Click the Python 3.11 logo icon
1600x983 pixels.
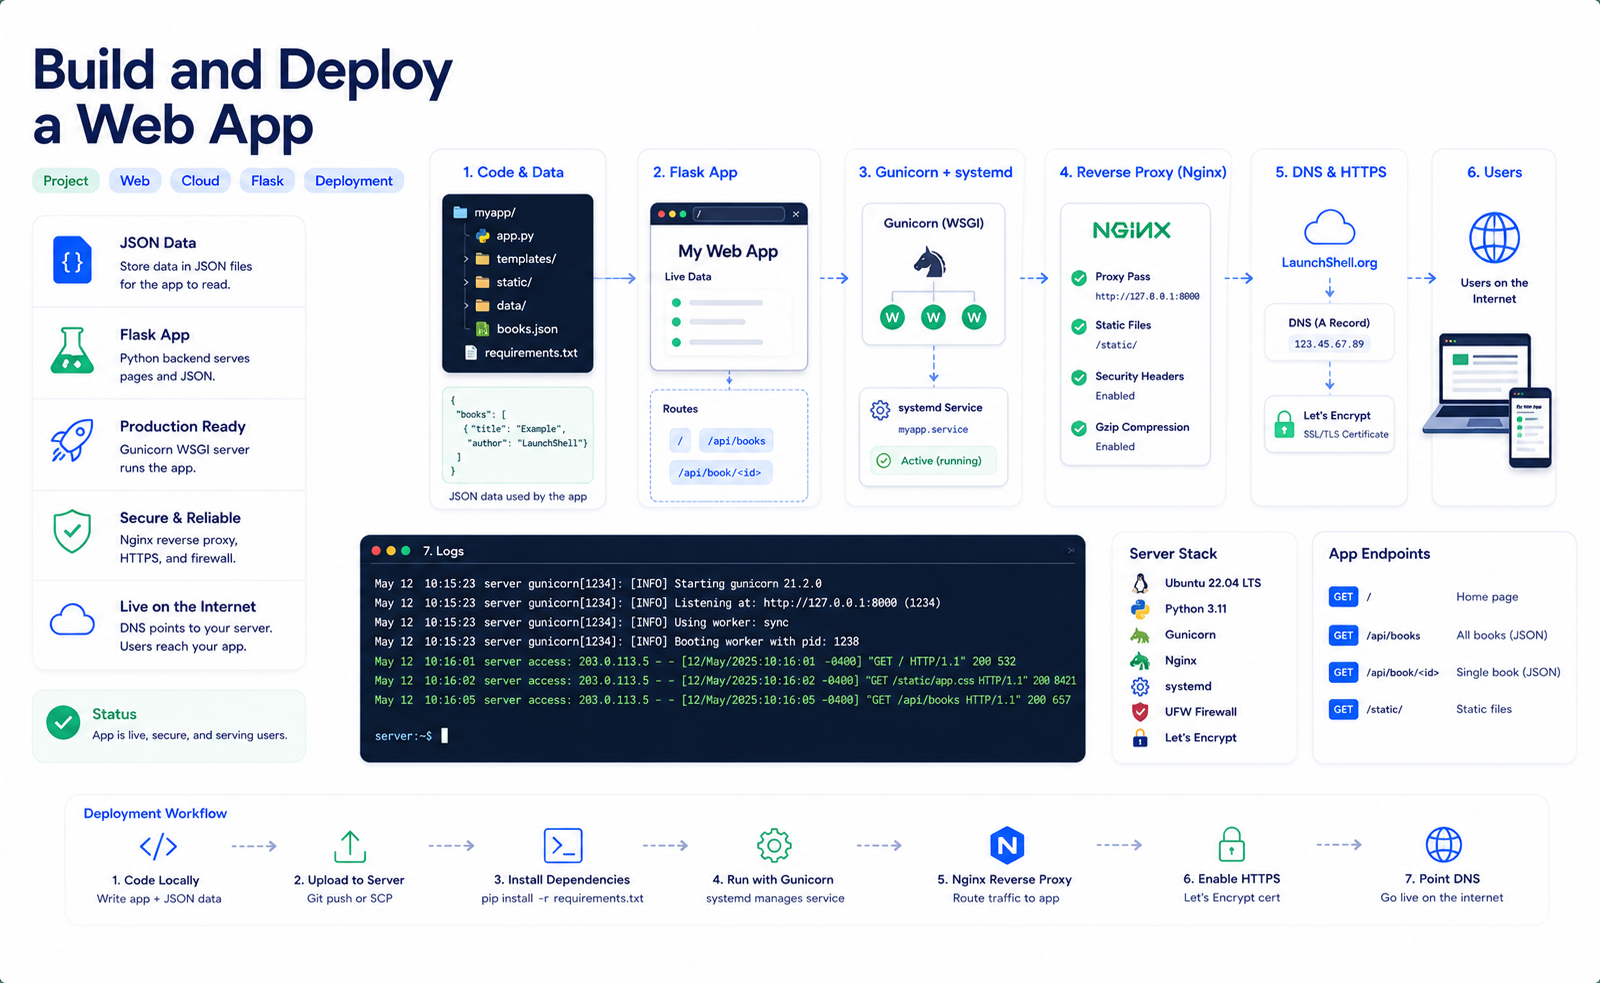pos(1140,609)
